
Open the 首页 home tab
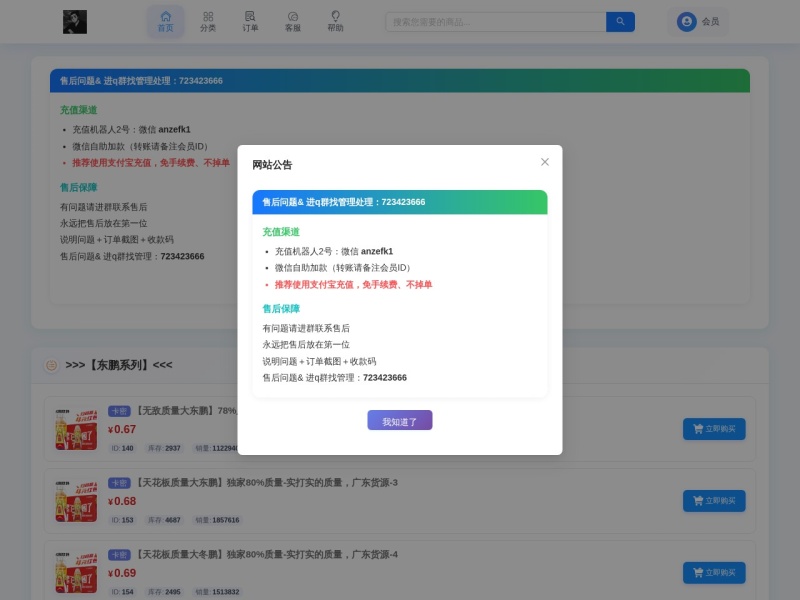165,22
